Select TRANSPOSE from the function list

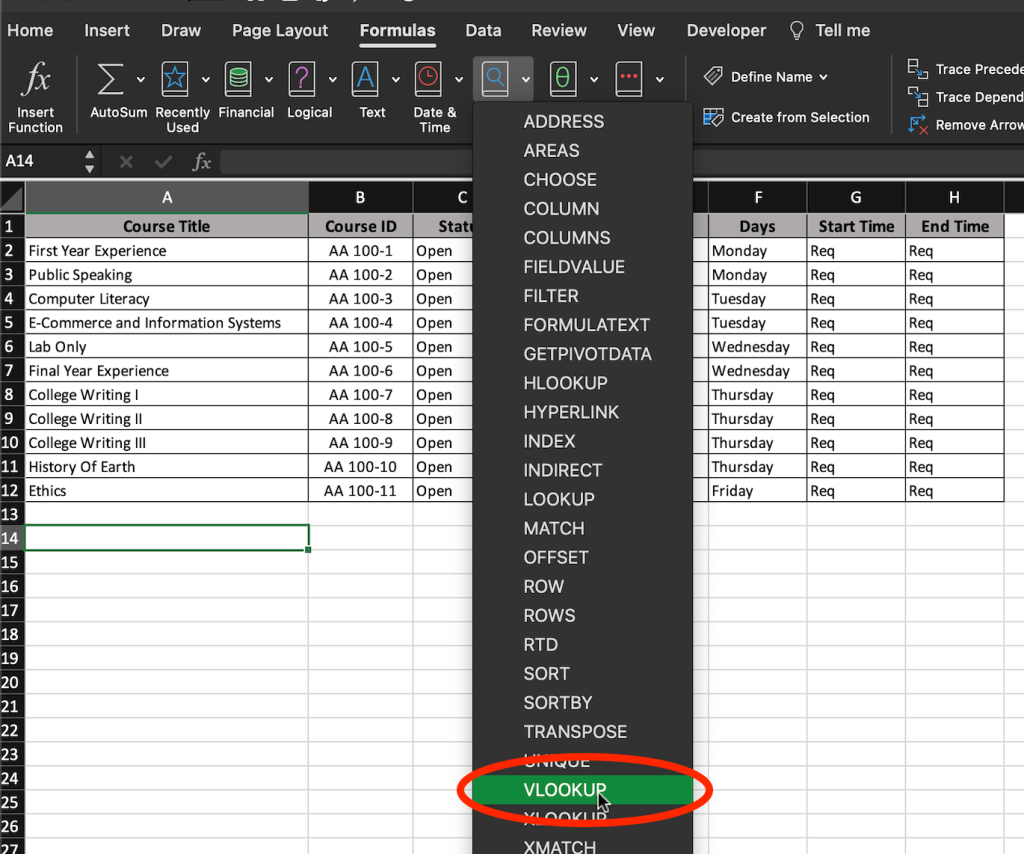point(582,732)
